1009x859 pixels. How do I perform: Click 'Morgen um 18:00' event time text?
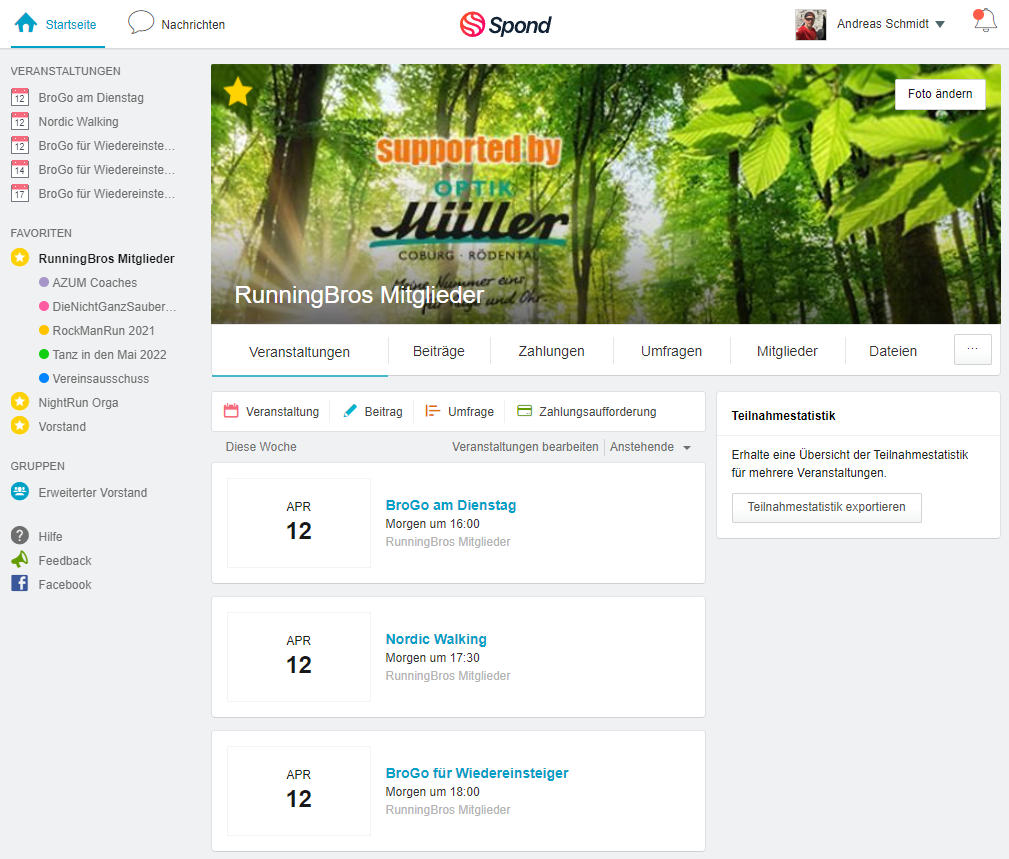coord(432,791)
